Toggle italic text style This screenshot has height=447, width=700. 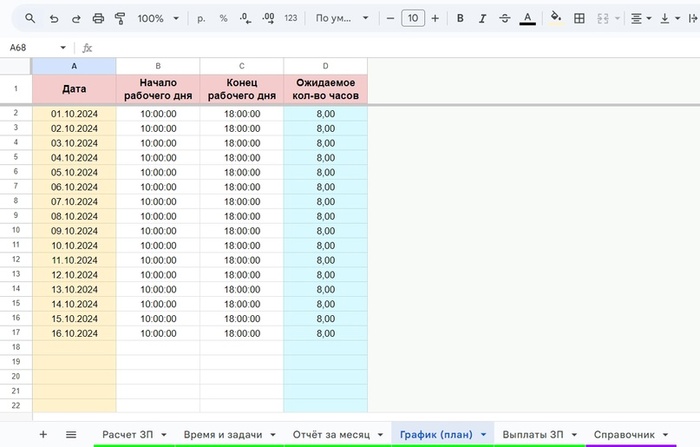482,18
